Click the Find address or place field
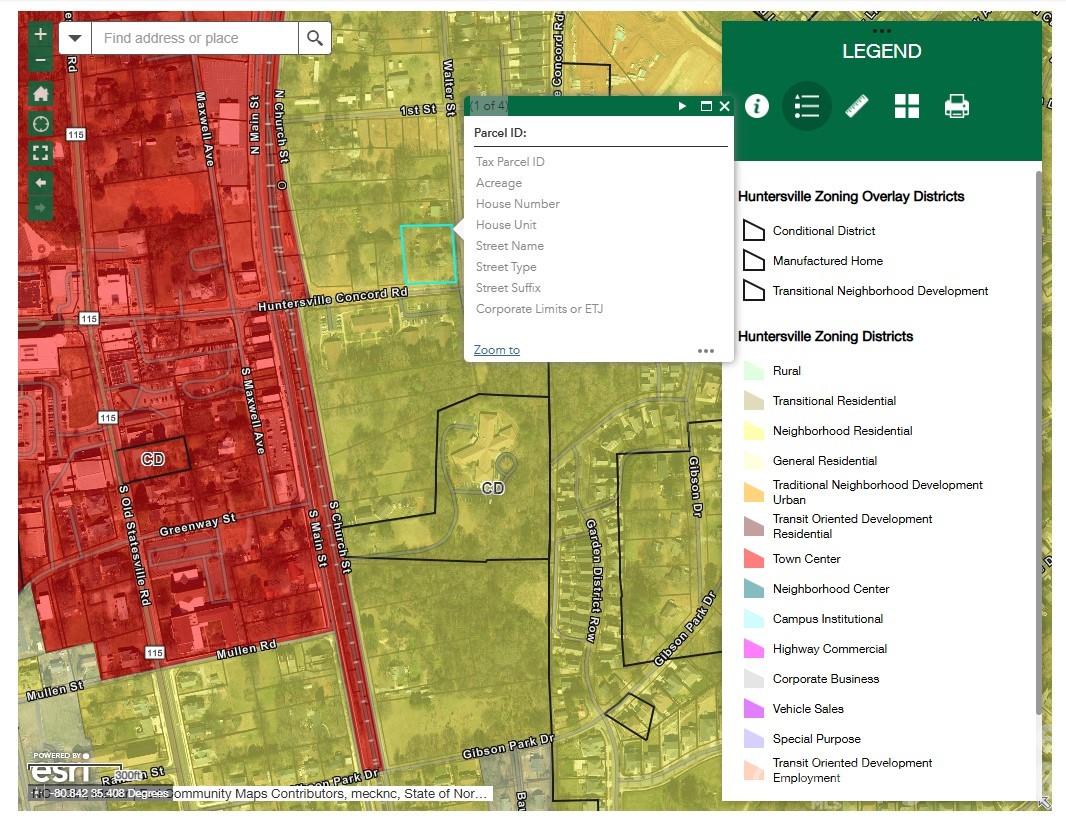 click(195, 38)
